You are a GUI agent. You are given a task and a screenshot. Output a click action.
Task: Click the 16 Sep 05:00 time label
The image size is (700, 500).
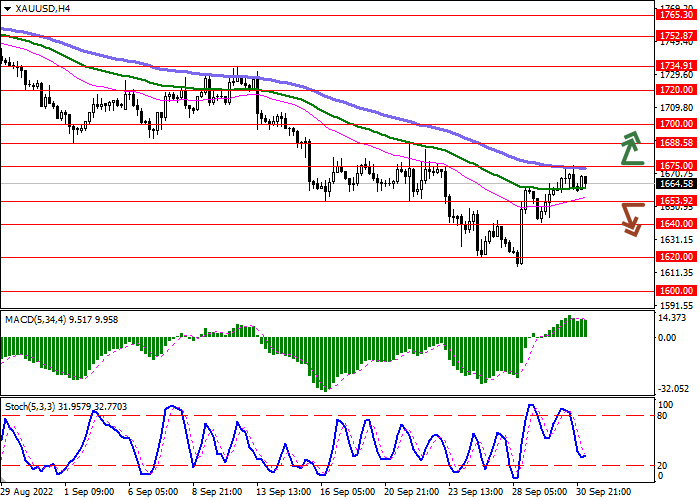348,492
